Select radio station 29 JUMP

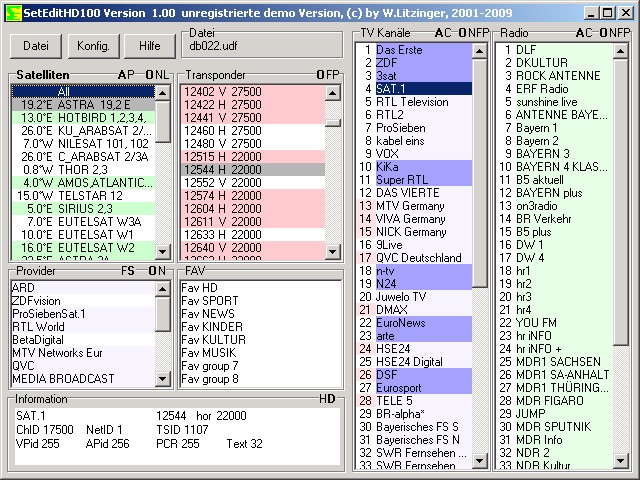(555, 414)
